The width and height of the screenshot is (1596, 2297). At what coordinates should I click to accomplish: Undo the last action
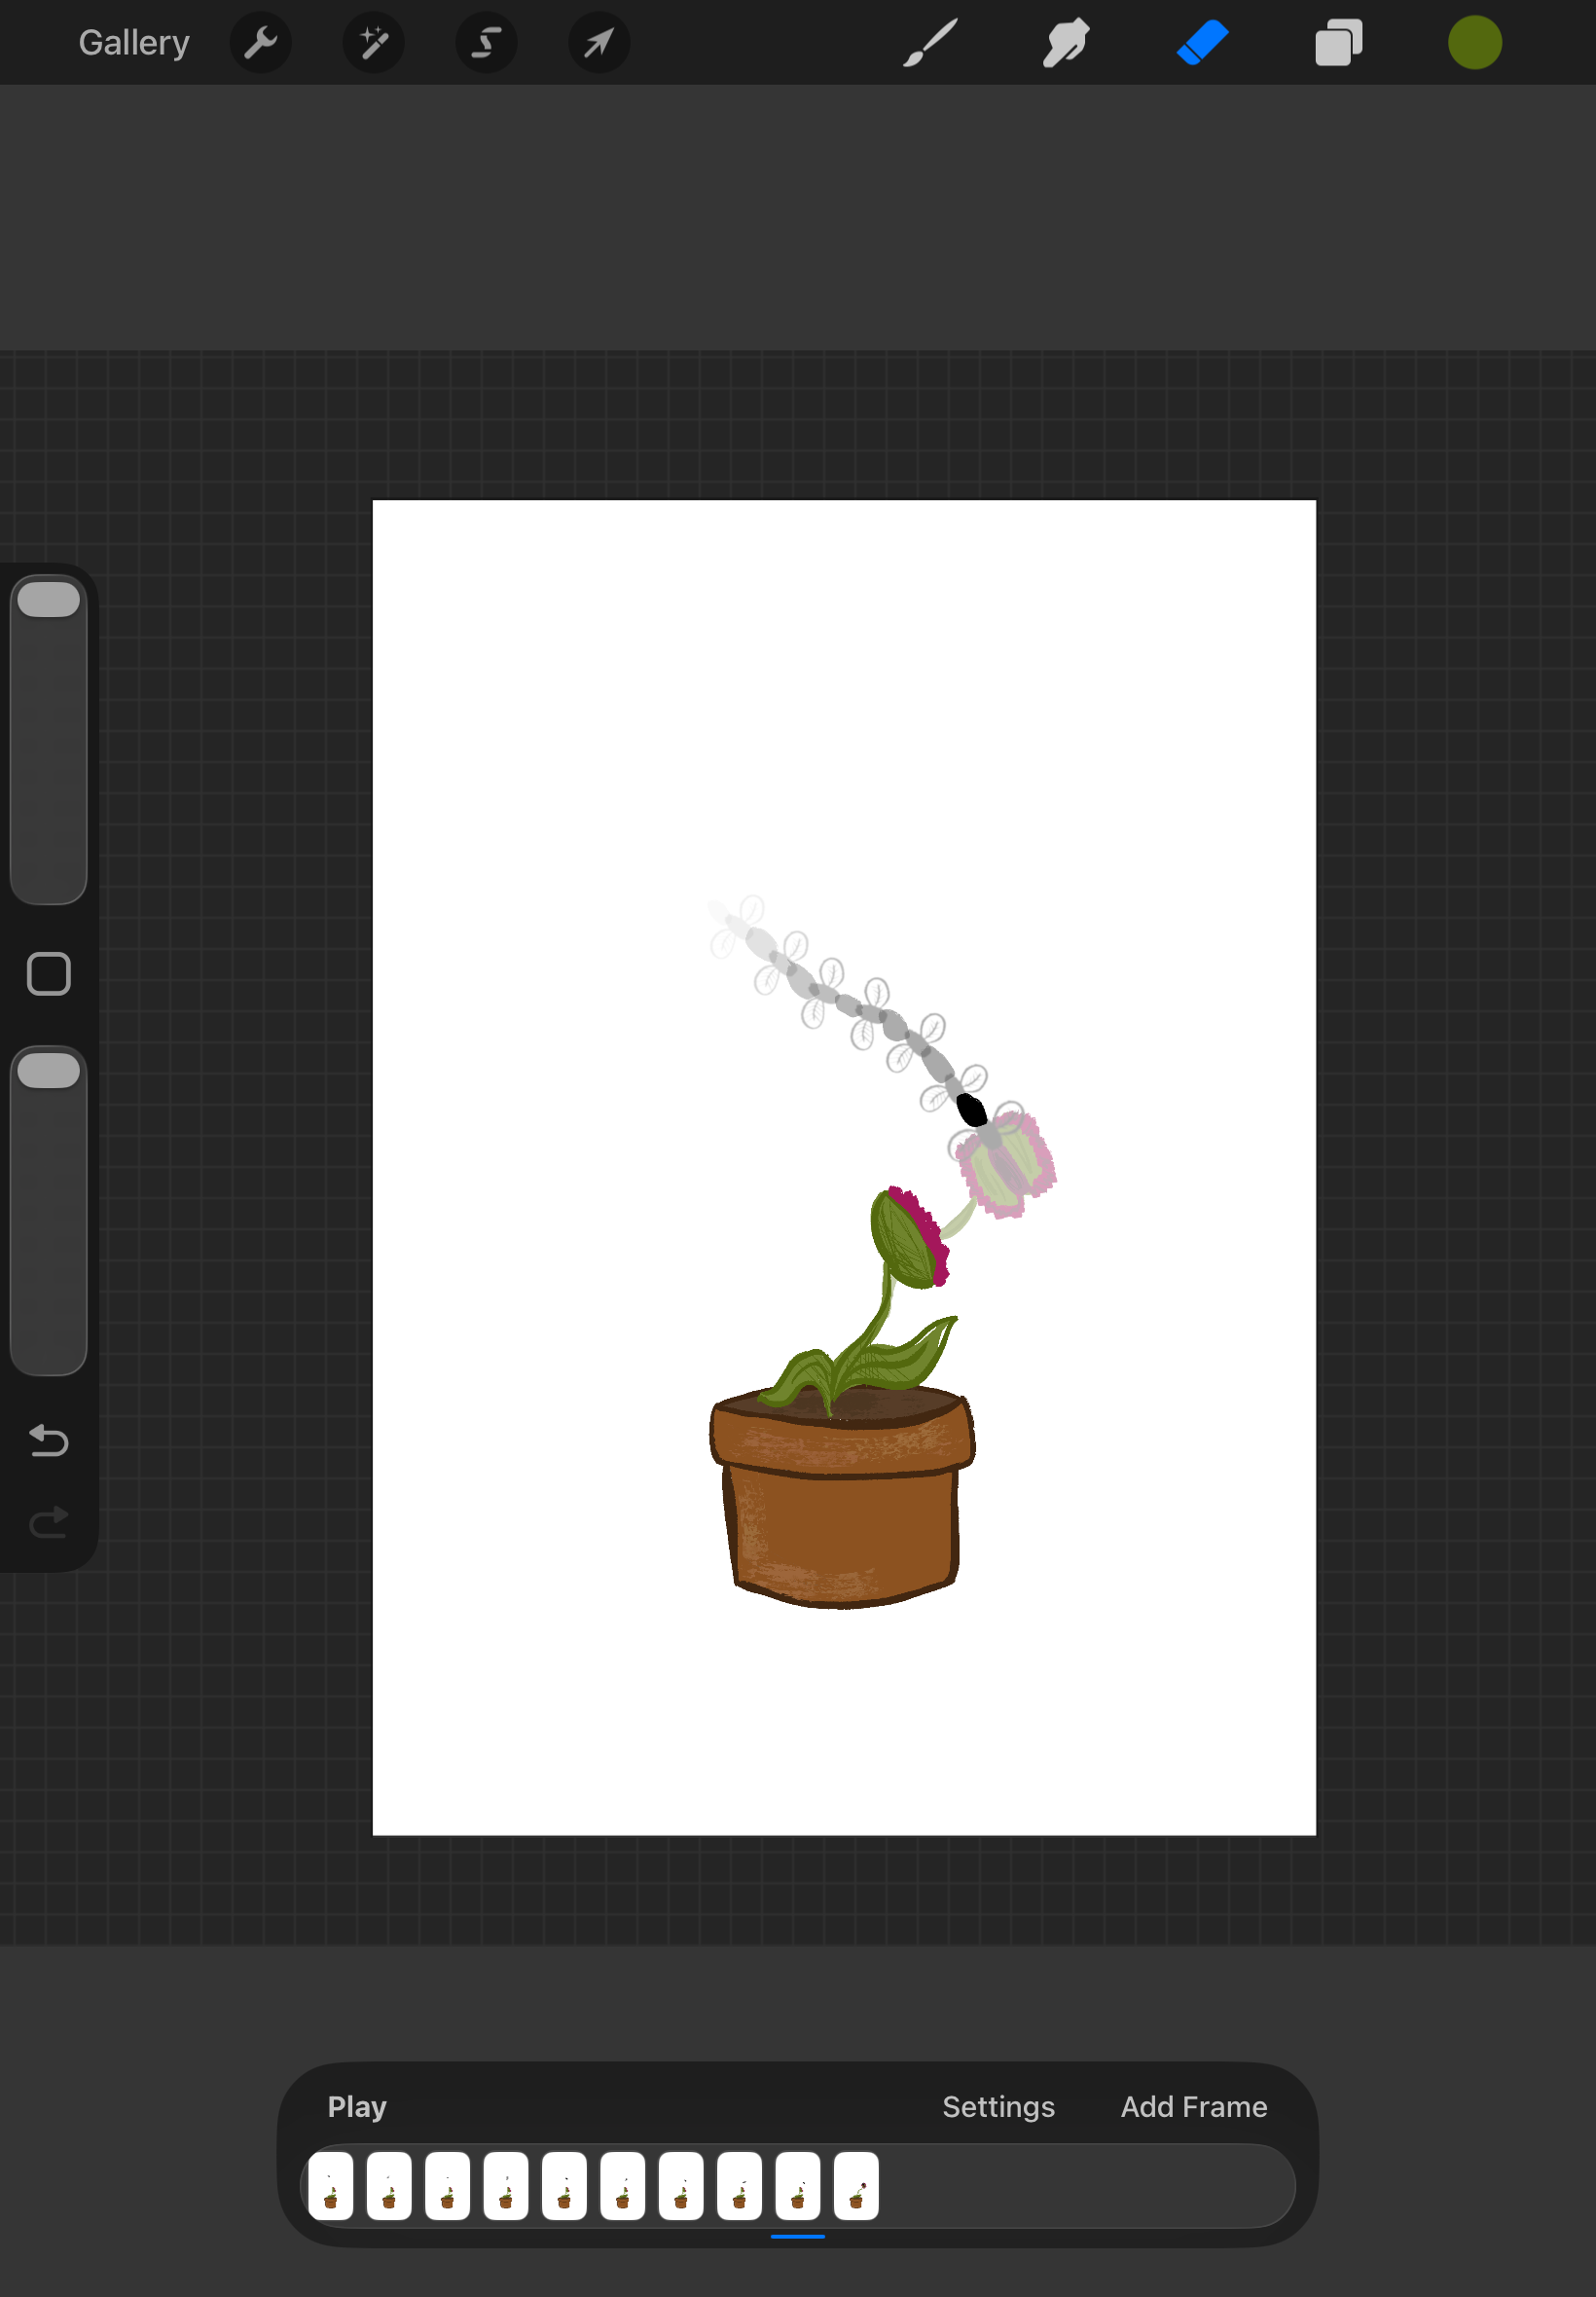(48, 1440)
